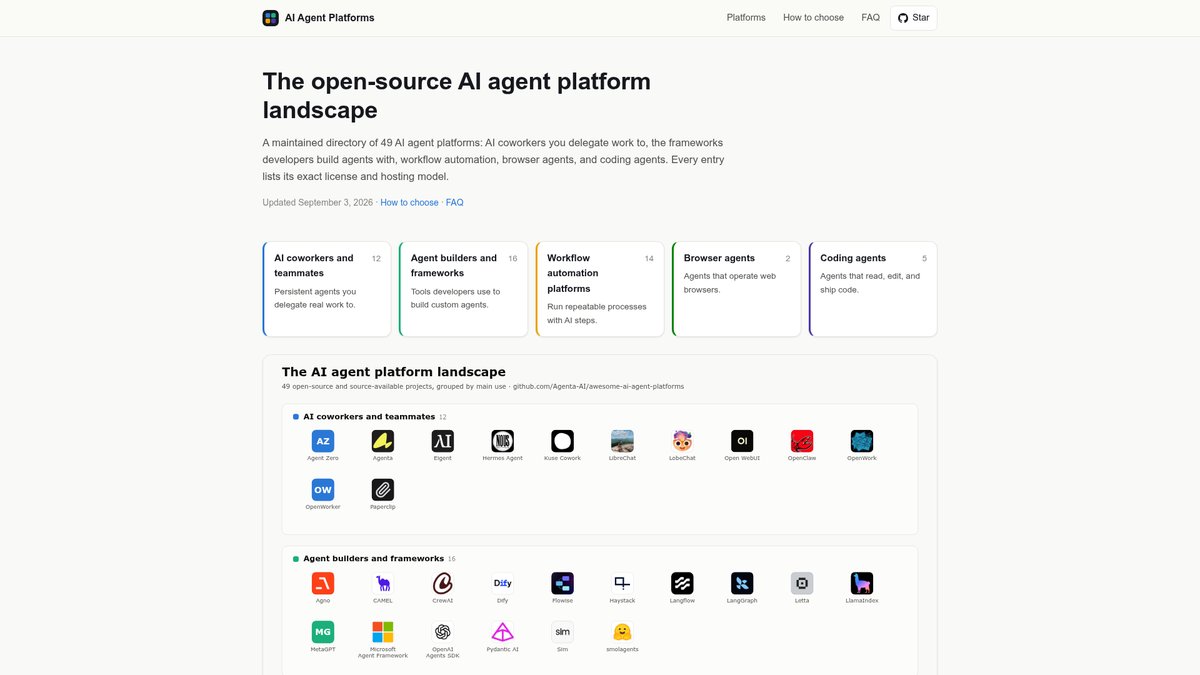
Task: Click the github.com/Agenta-AI/awesome-ai-agent-platforms text
Action: [x=598, y=386]
